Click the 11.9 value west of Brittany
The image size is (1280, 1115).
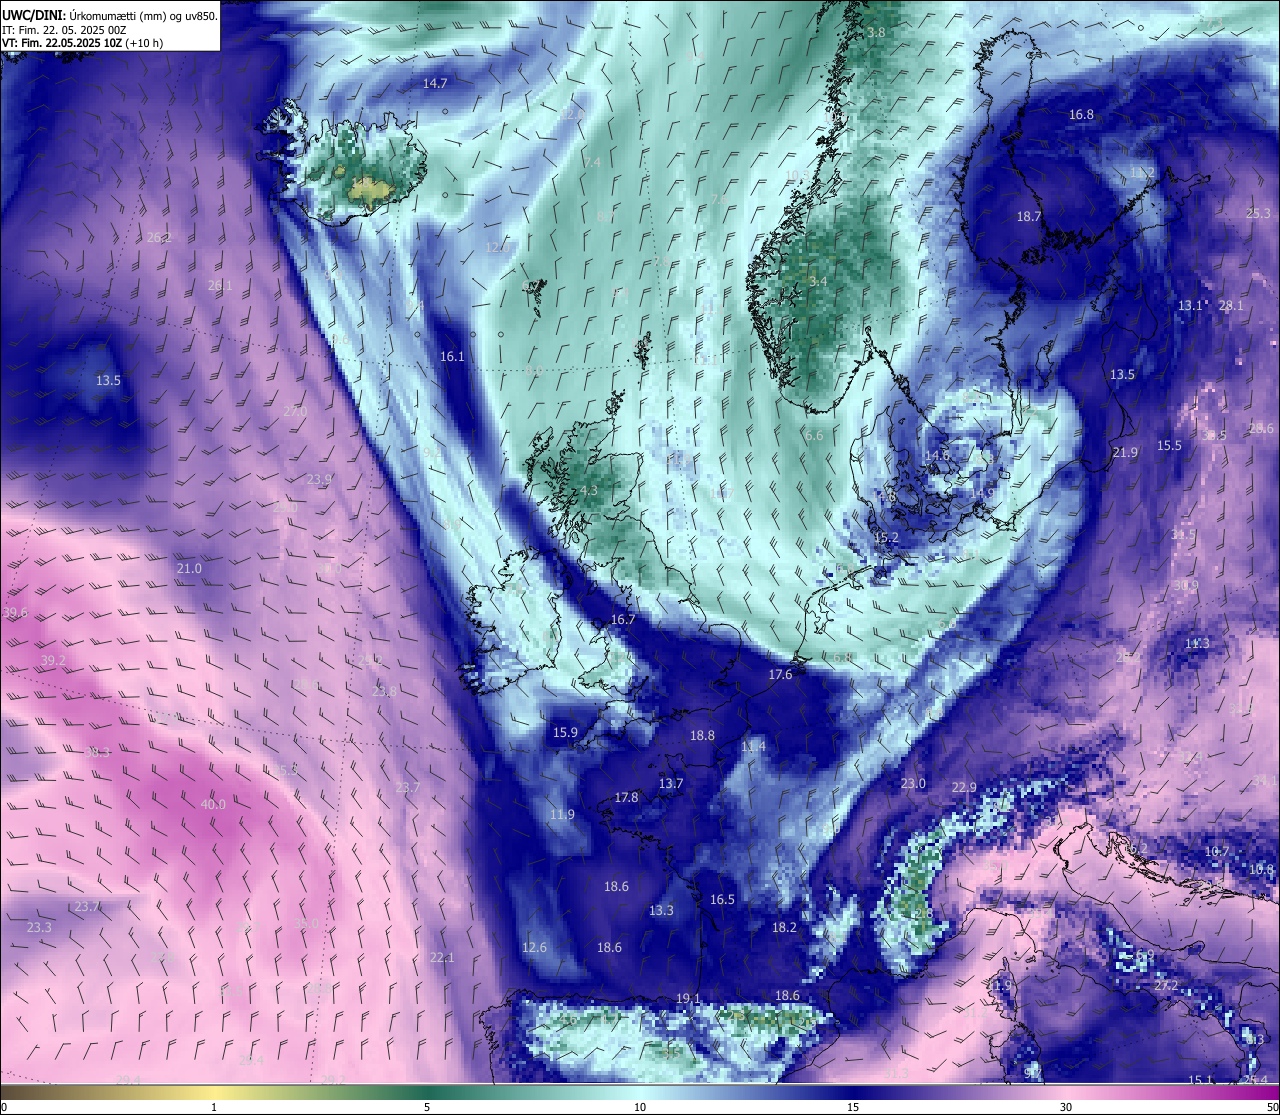click(562, 815)
